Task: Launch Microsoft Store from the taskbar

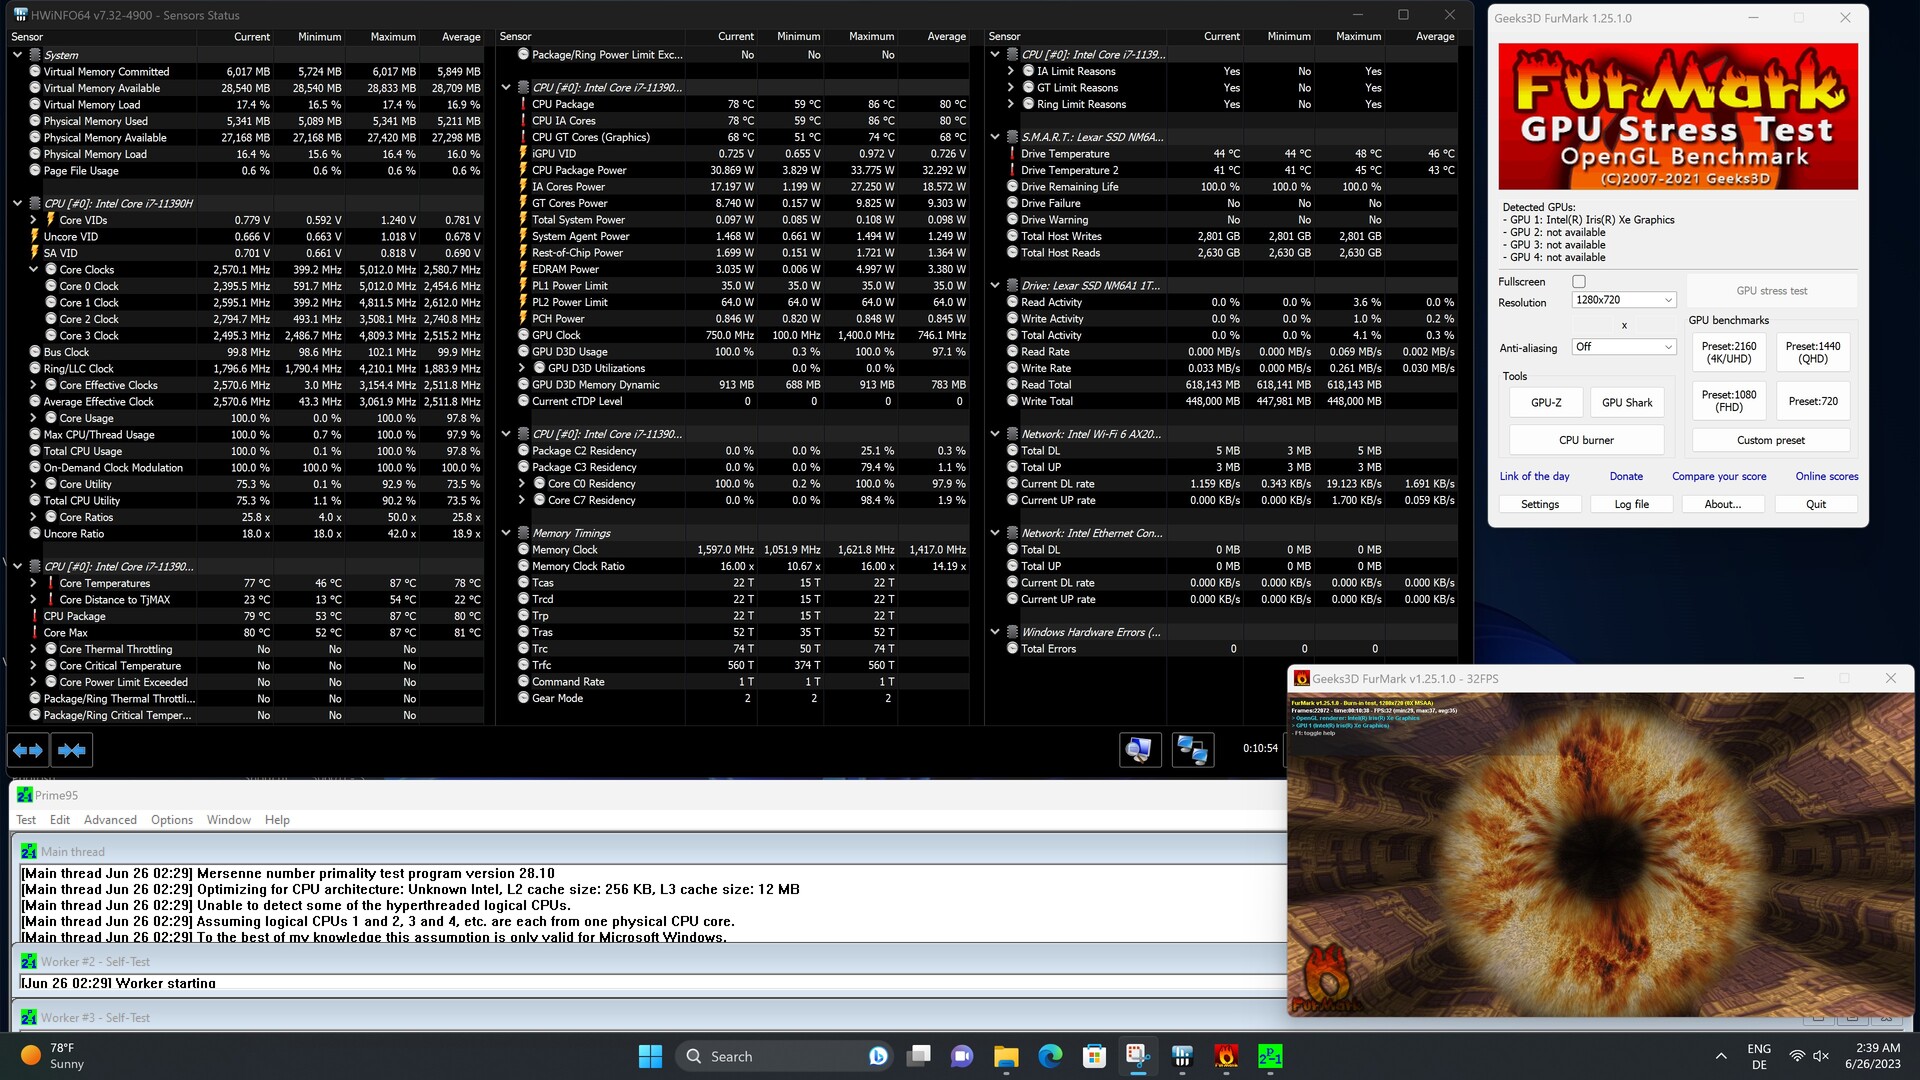Action: 1094,1056
